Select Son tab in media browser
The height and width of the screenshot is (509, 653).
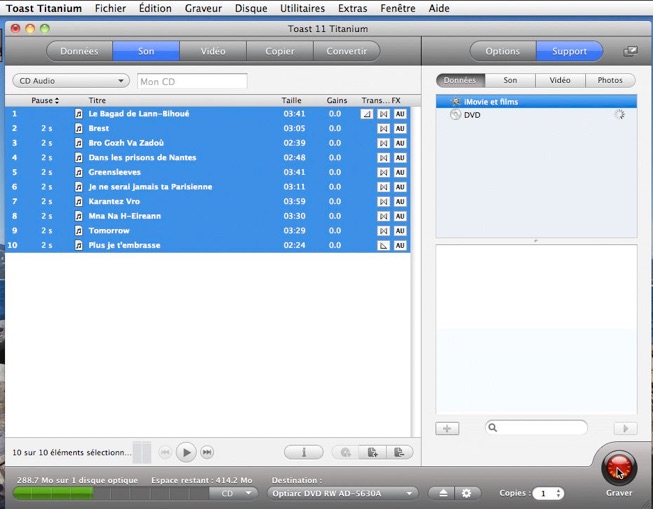pyautogui.click(x=510, y=80)
